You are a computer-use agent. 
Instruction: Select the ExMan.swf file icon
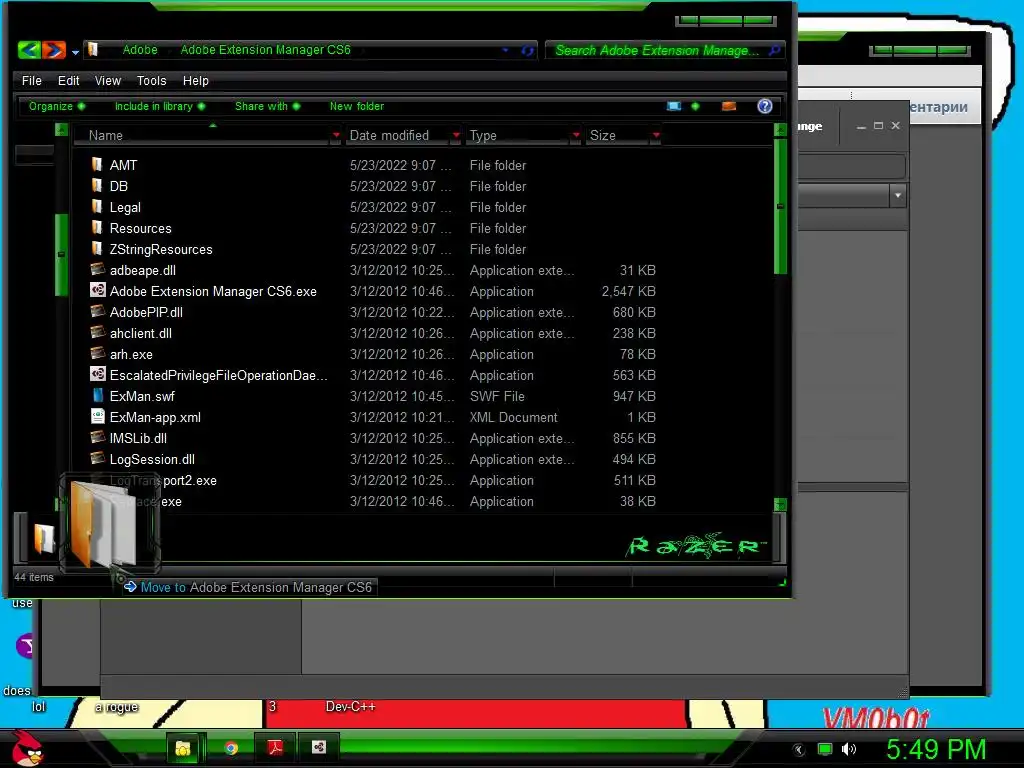point(97,395)
